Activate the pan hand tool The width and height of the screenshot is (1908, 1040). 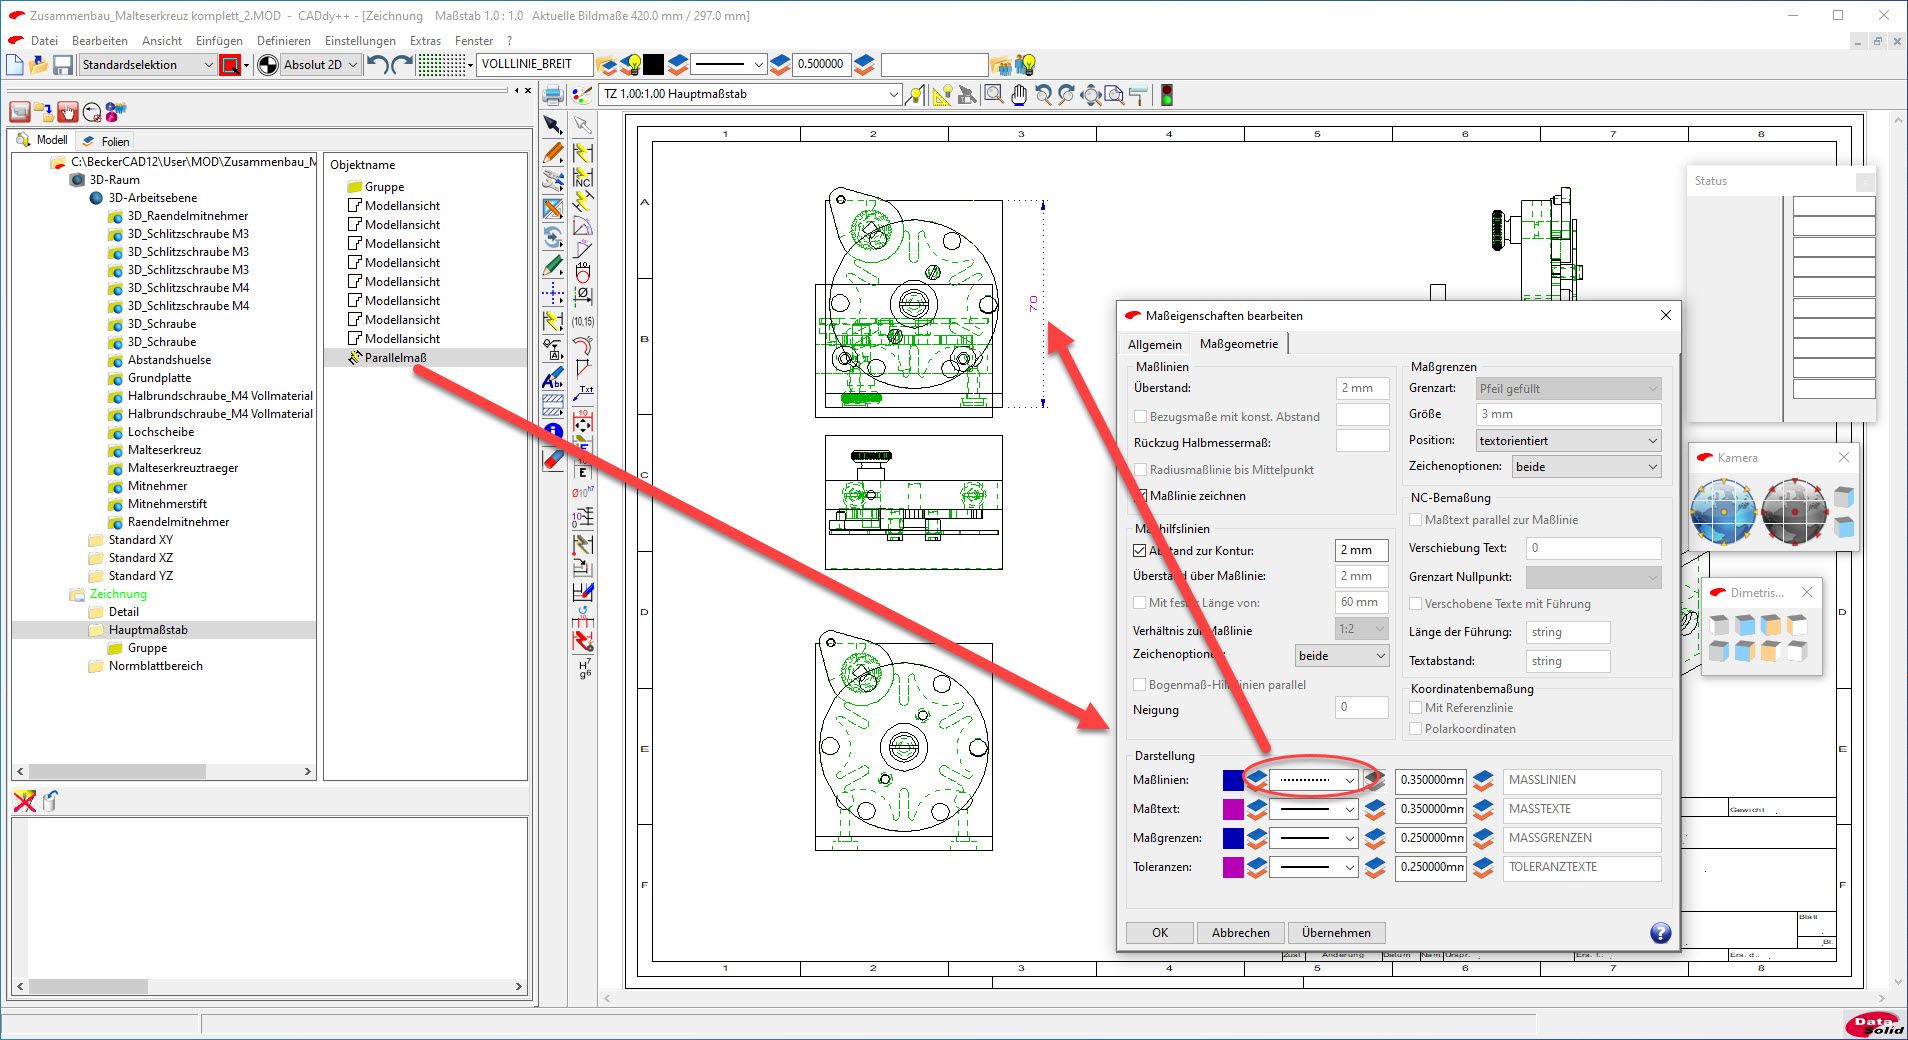pos(1018,95)
